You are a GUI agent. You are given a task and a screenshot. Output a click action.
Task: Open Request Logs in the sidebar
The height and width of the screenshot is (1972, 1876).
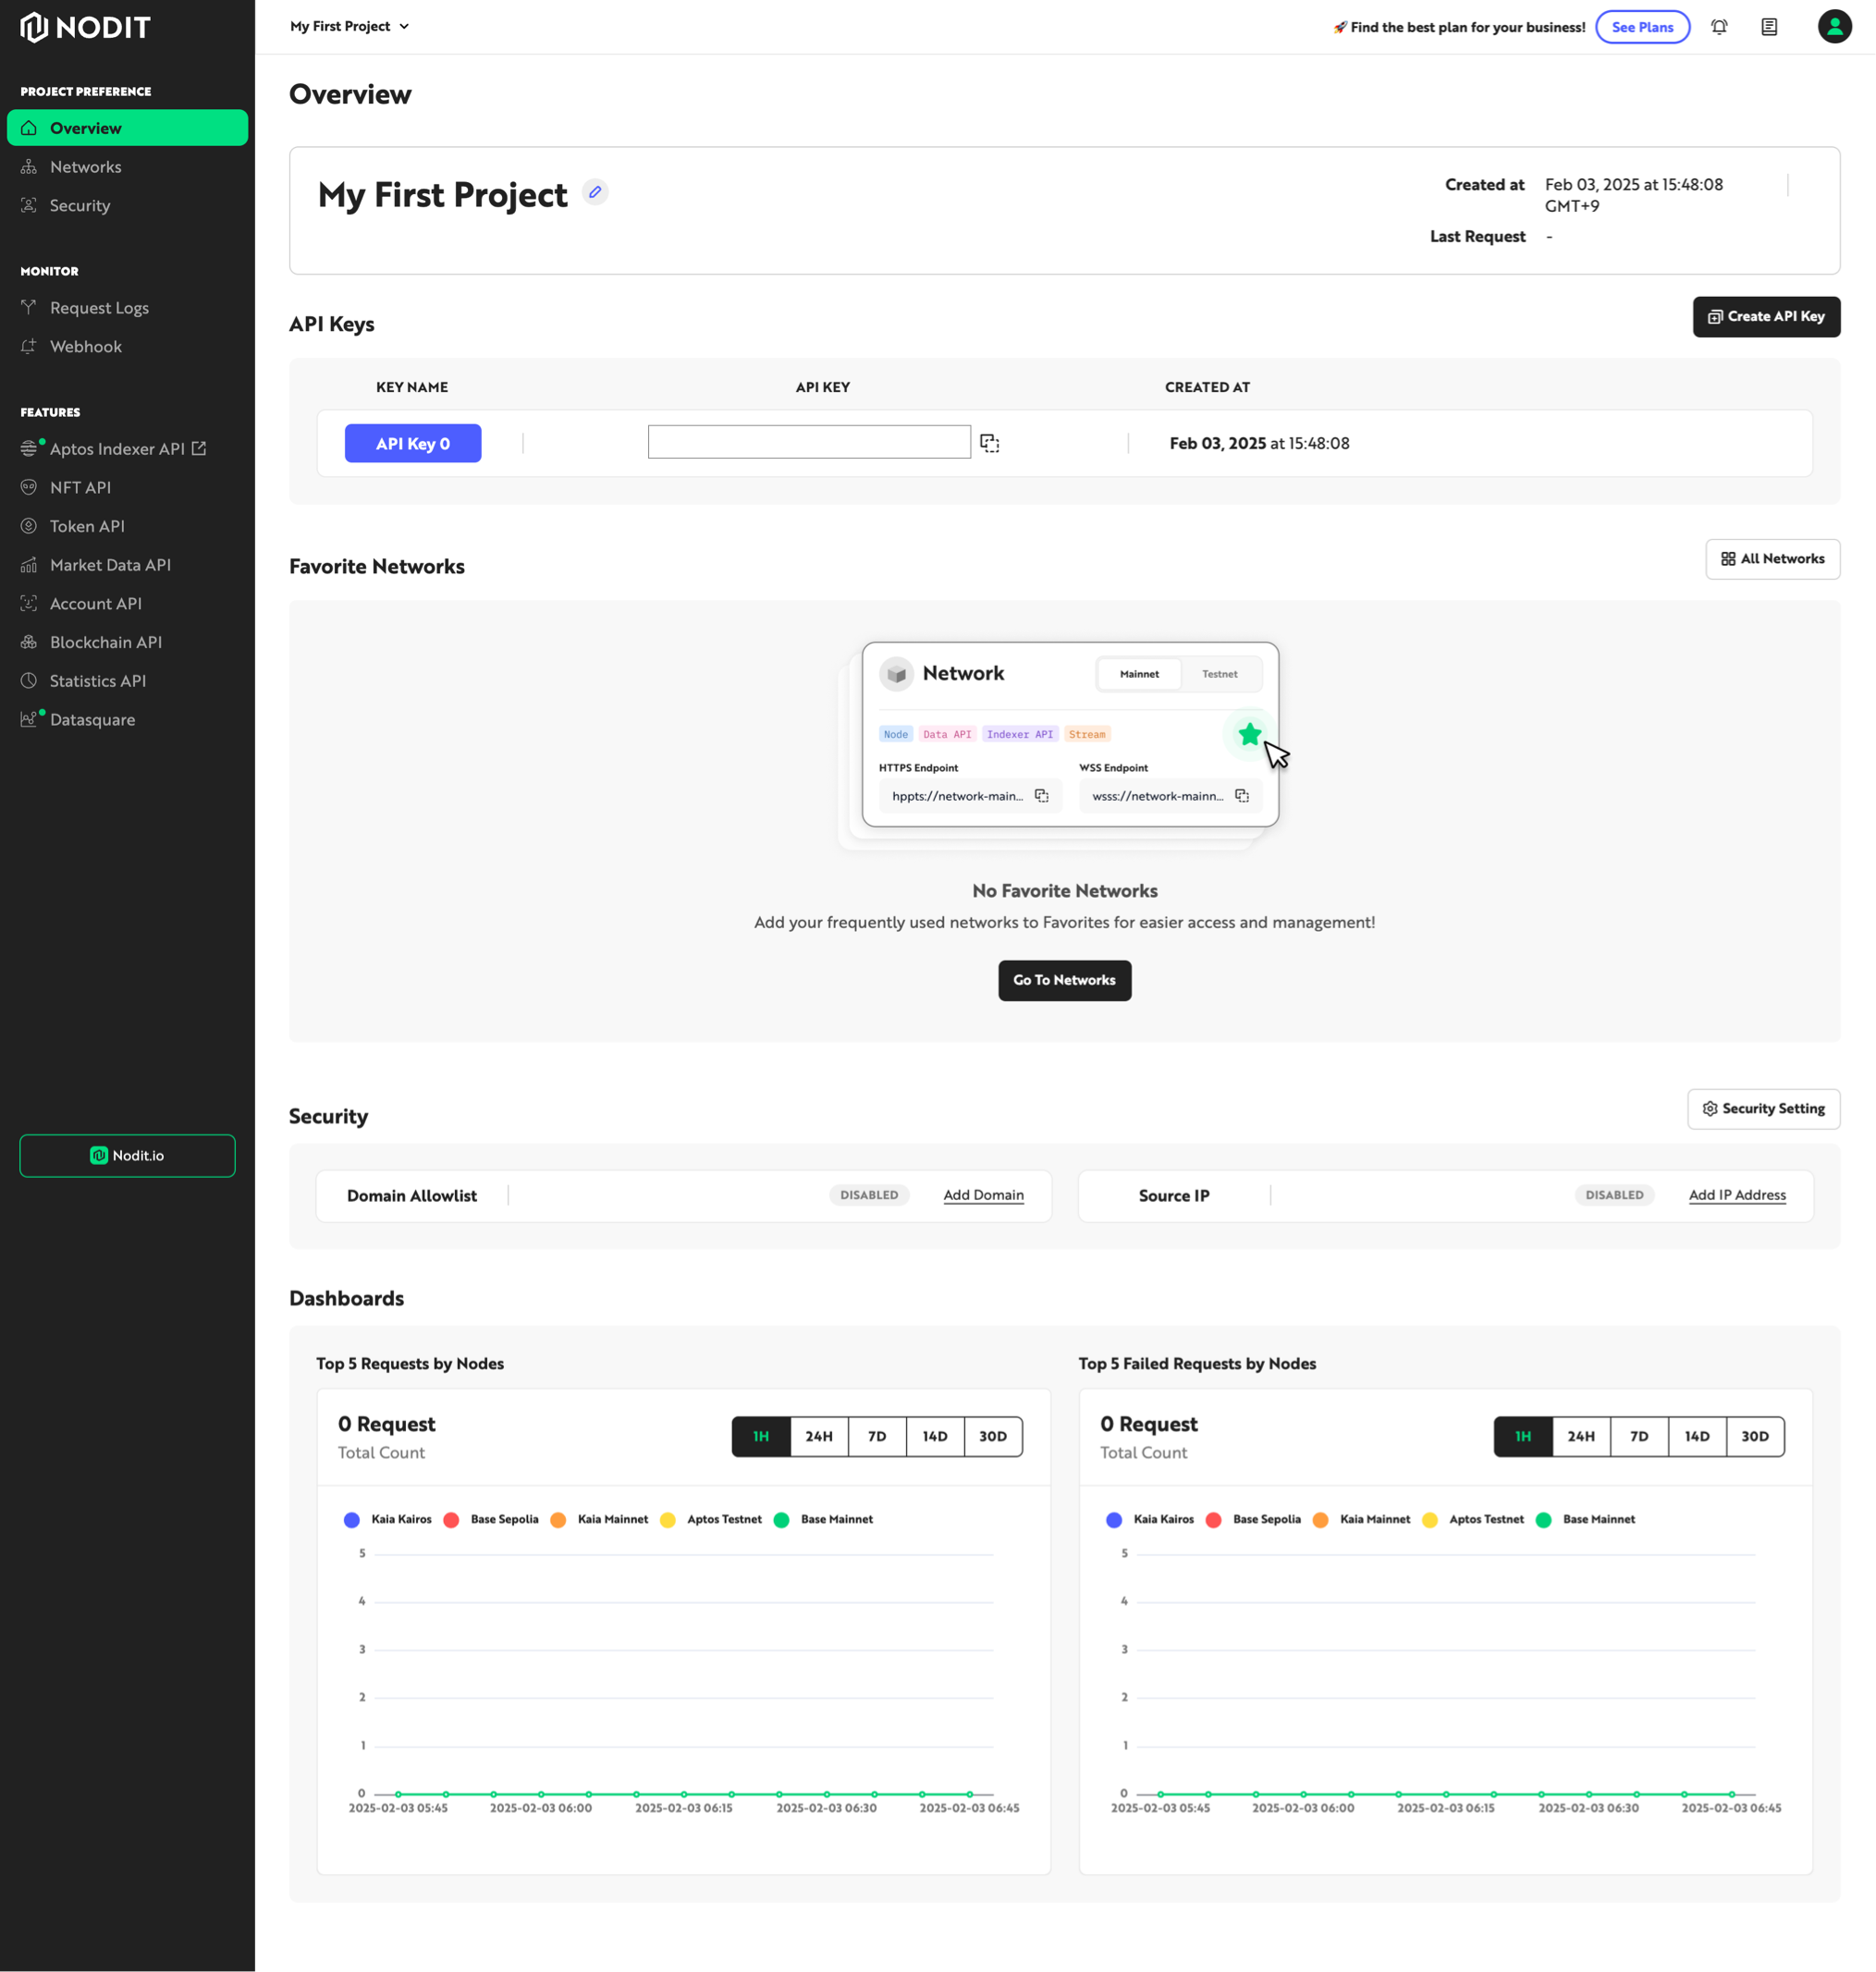coord(99,308)
